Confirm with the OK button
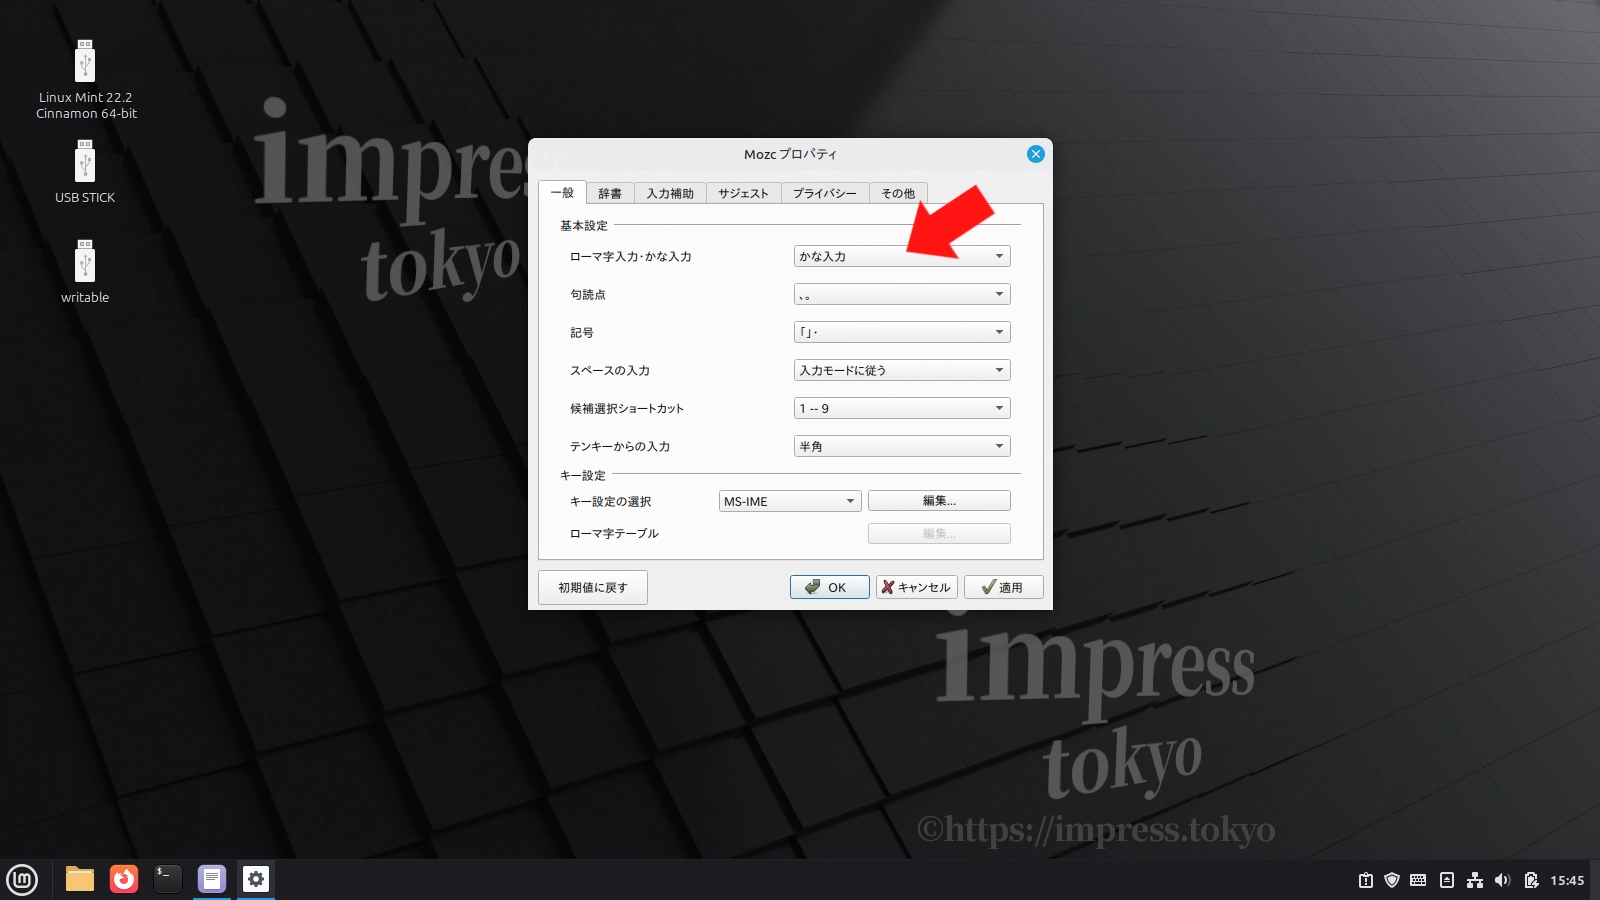This screenshot has width=1600, height=900. click(829, 587)
